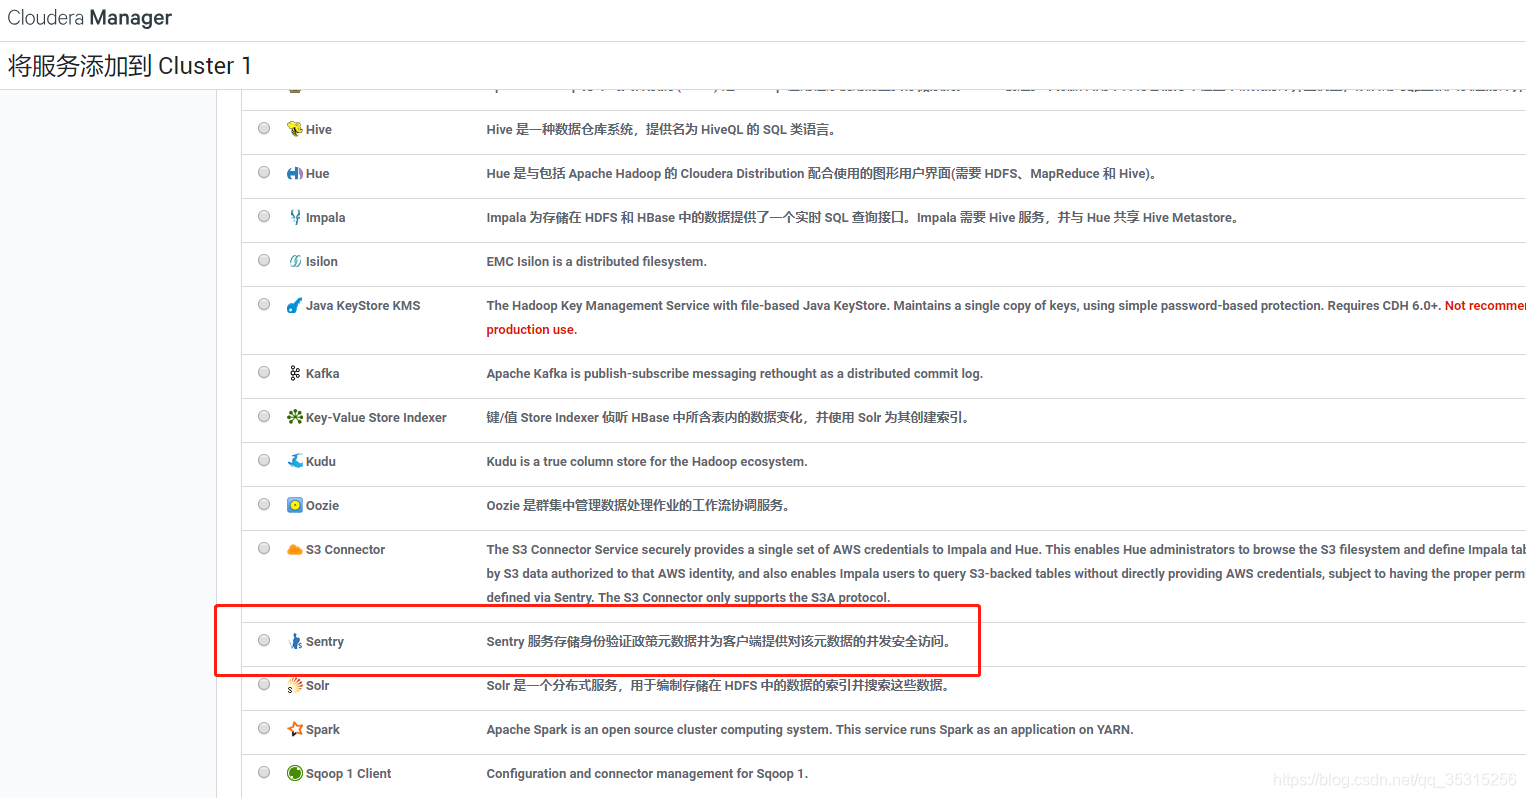Select the Impala radio button
This screenshot has height=798, width=1526.
pyautogui.click(x=264, y=216)
